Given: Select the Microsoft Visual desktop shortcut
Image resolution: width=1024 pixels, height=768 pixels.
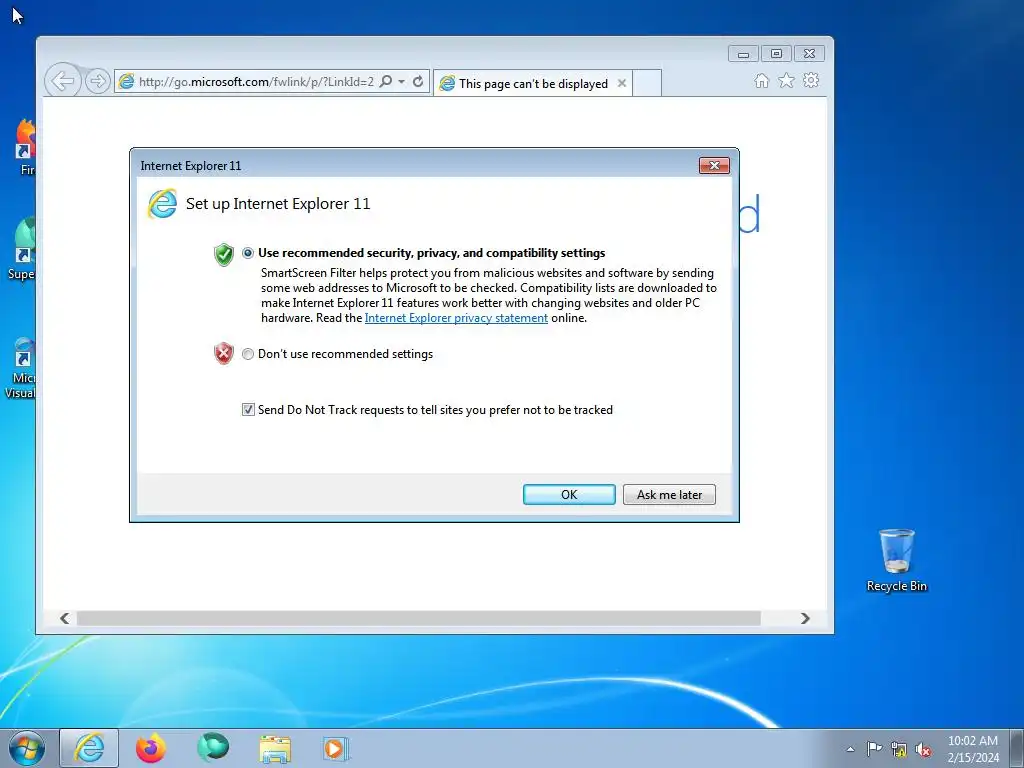Looking at the screenshot, I should point(21,368).
